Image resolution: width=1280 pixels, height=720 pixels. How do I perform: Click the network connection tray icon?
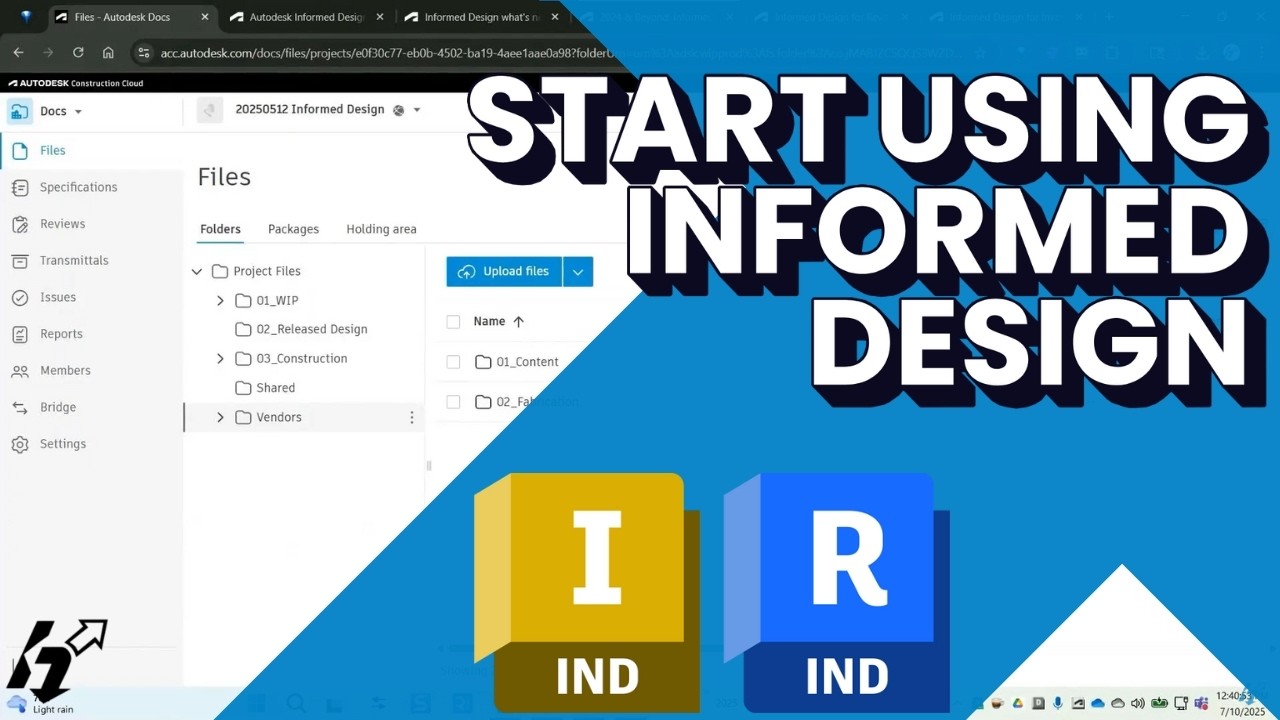tap(1180, 704)
